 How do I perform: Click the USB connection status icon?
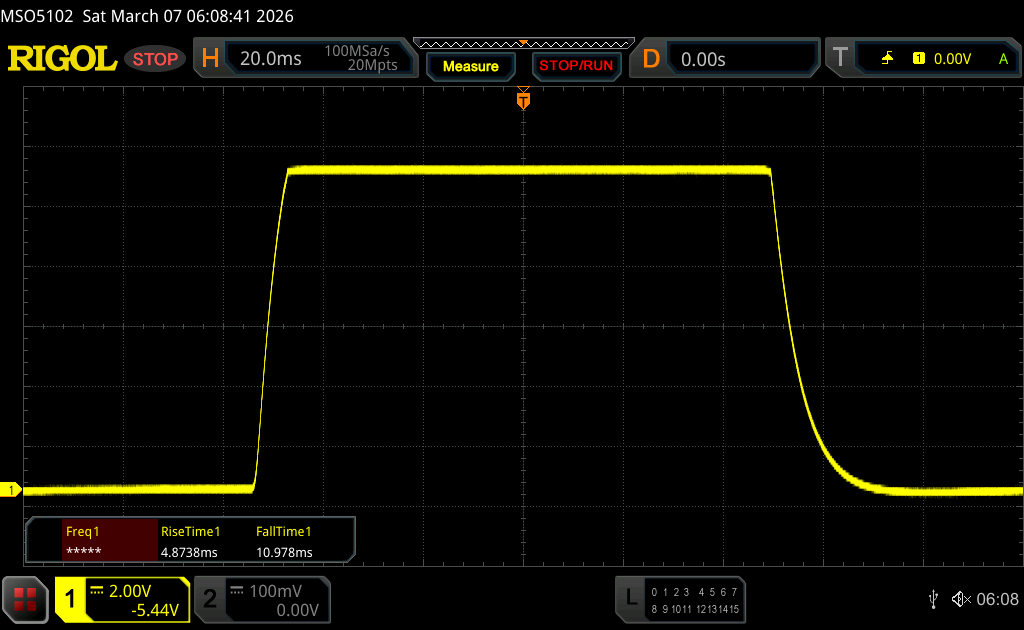933,599
